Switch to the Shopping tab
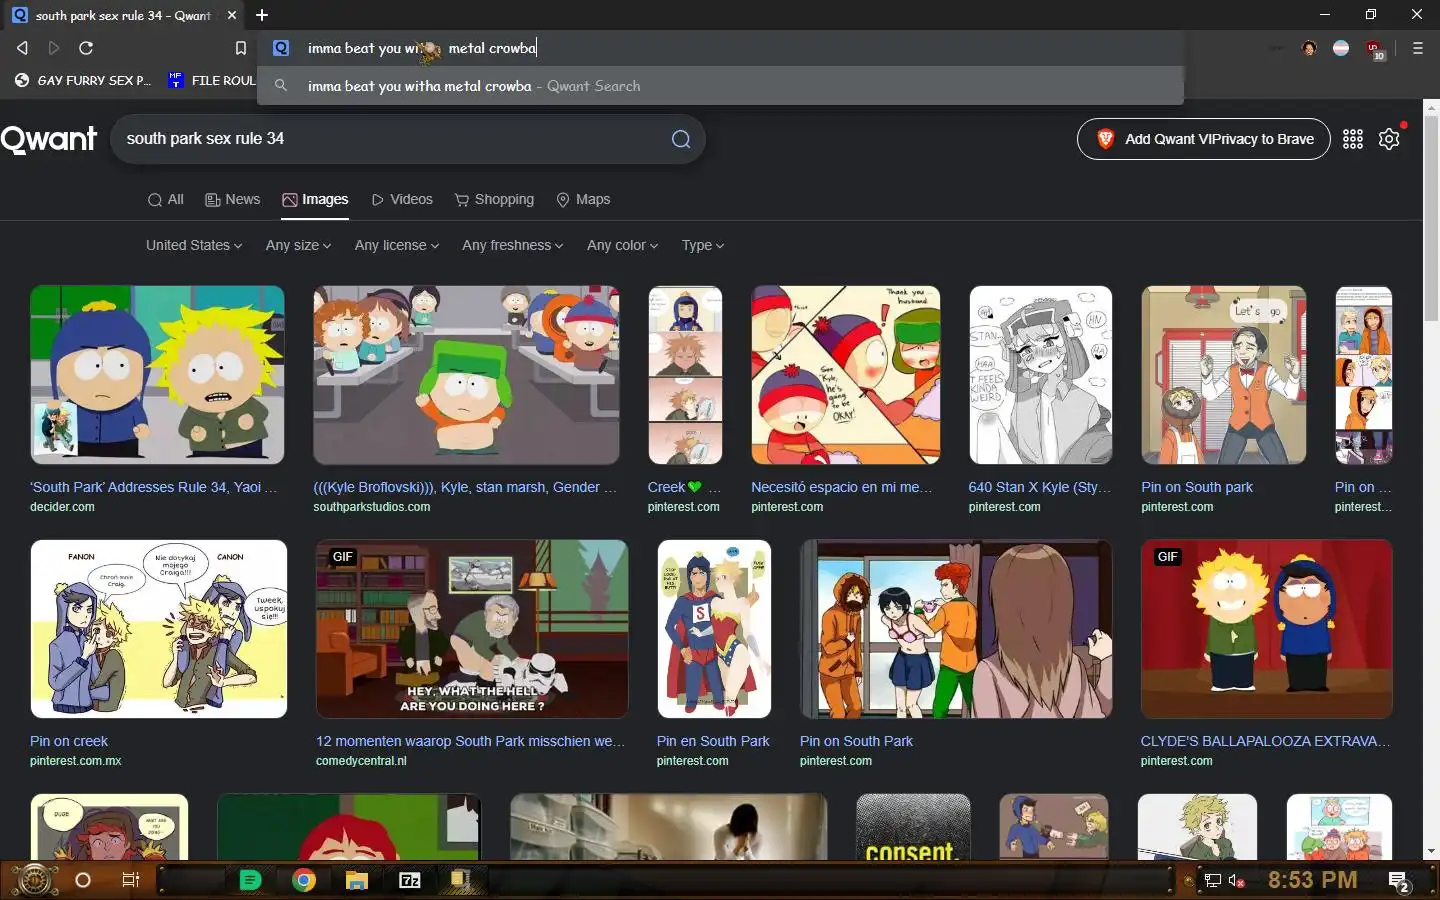 [x=494, y=199]
